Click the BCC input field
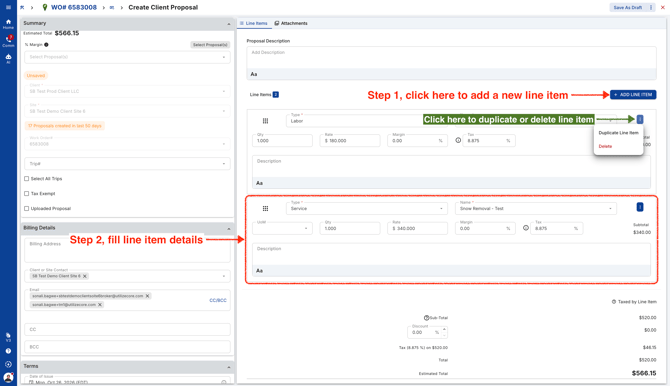Screen dimensions: 670x386 pyautogui.click(x=127, y=347)
